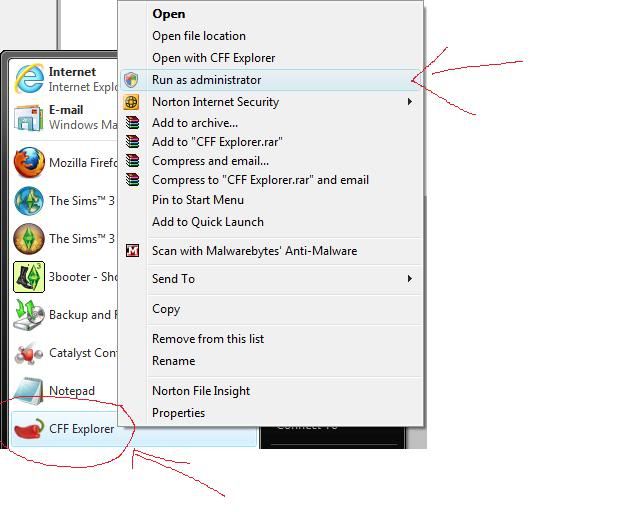Click the CFF Explorer program name
This screenshot has height=512, width=640.
(x=82, y=429)
